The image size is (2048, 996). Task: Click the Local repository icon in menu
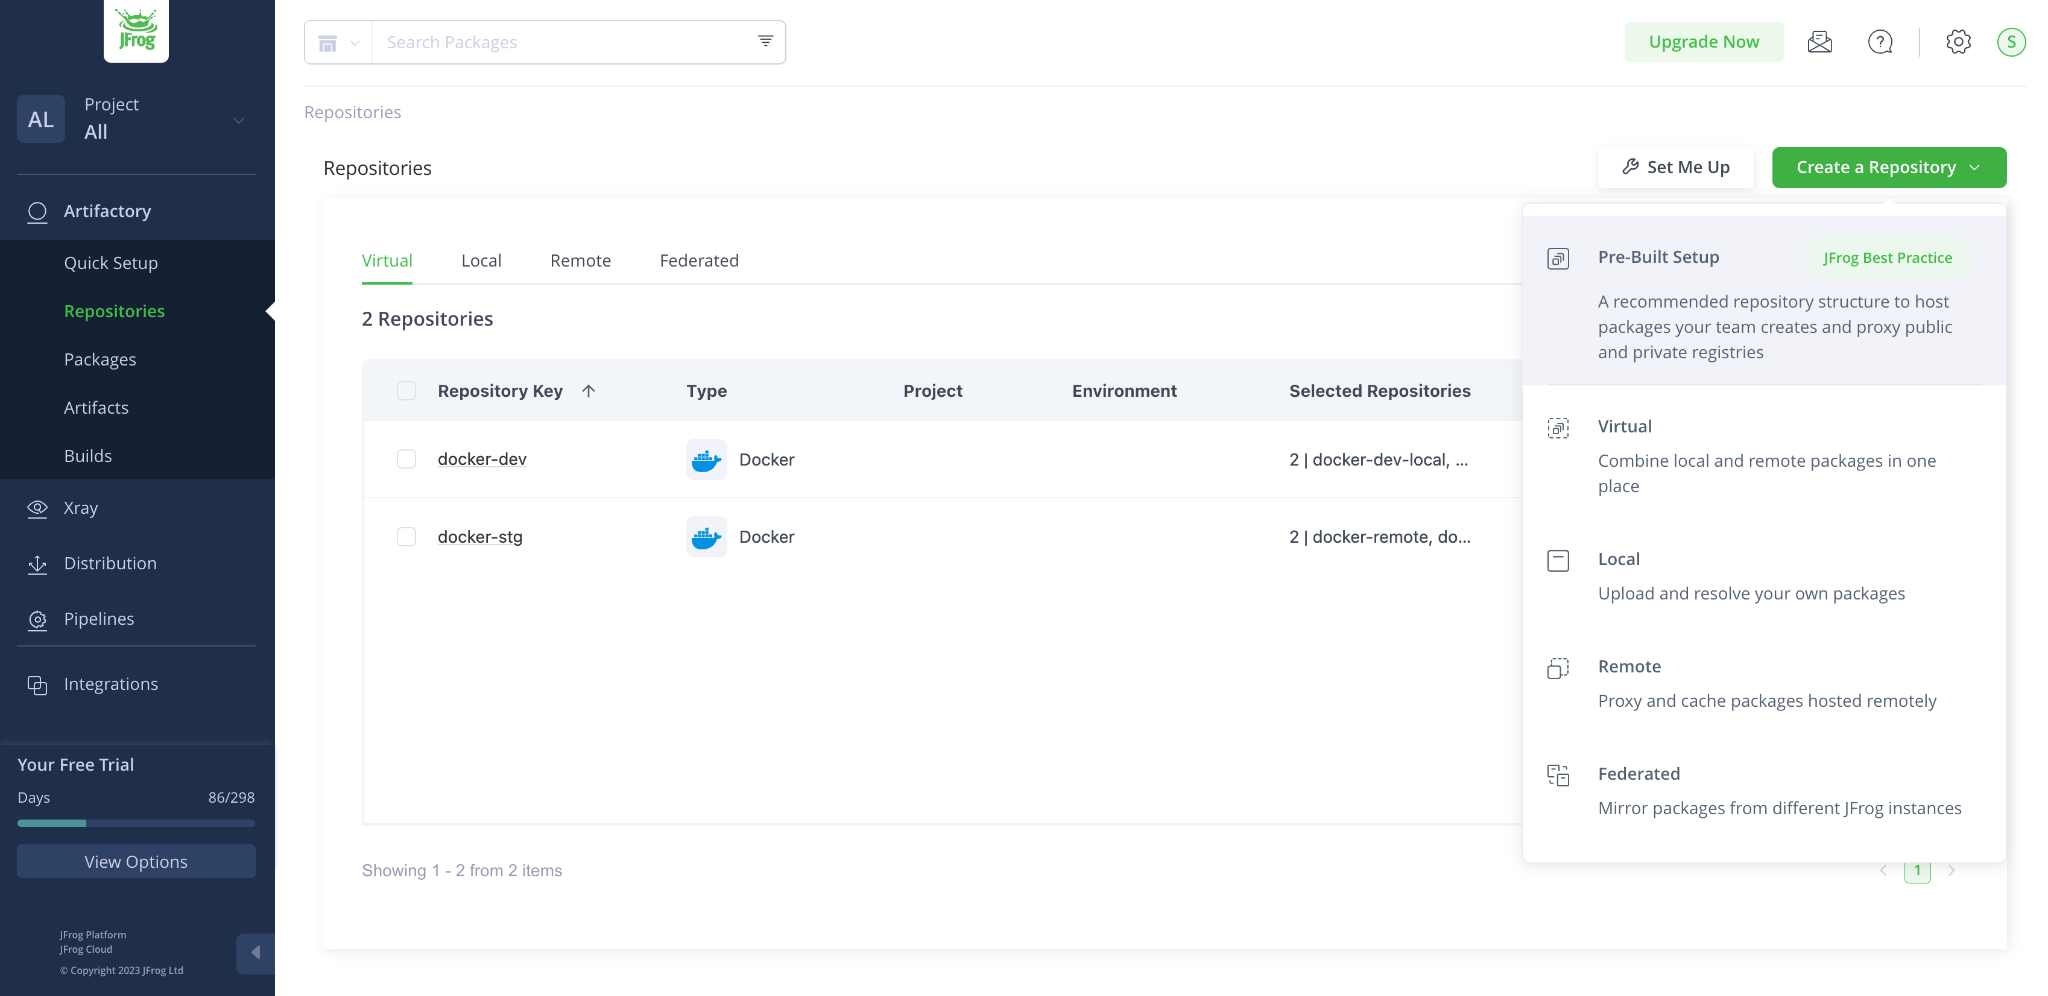coord(1558,561)
